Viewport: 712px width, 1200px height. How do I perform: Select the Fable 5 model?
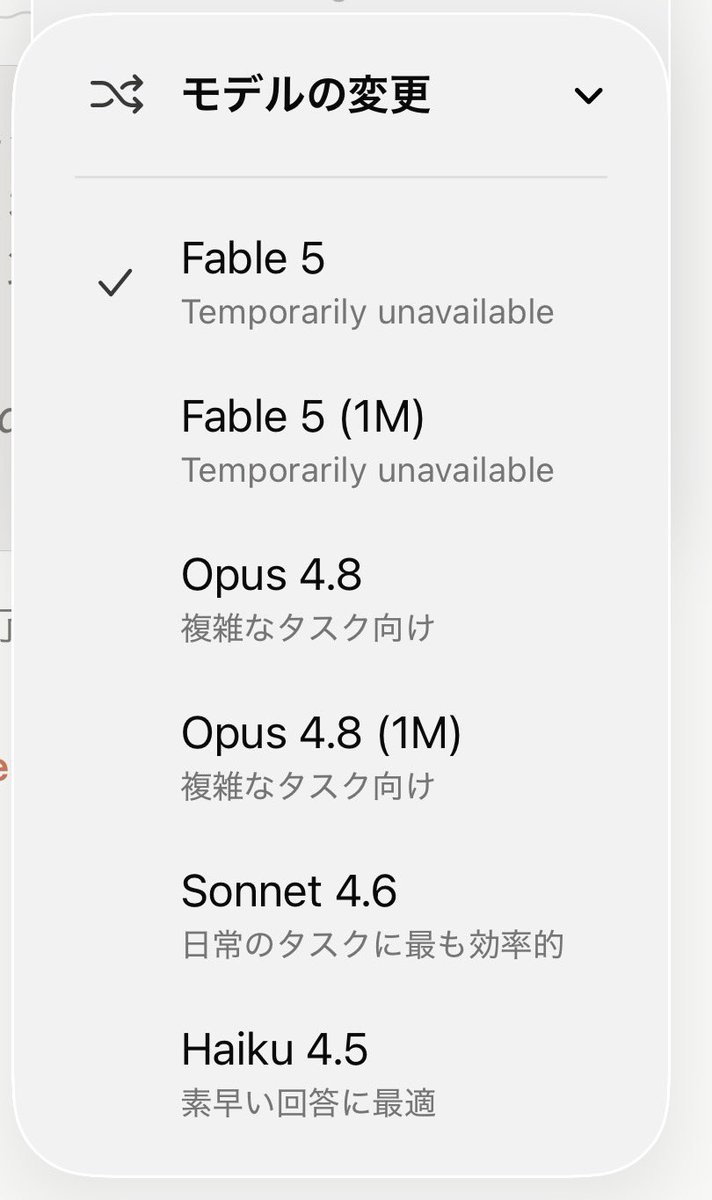[340, 284]
